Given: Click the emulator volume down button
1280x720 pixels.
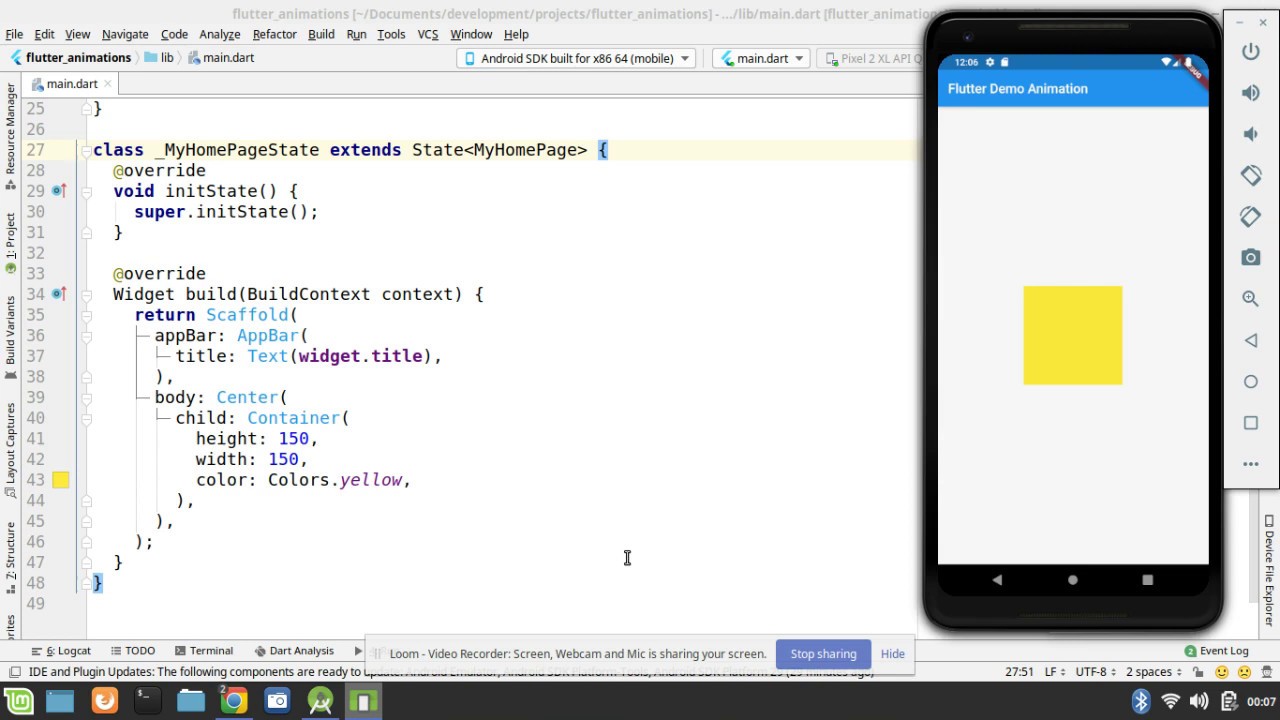Looking at the screenshot, I should click(x=1250, y=134).
